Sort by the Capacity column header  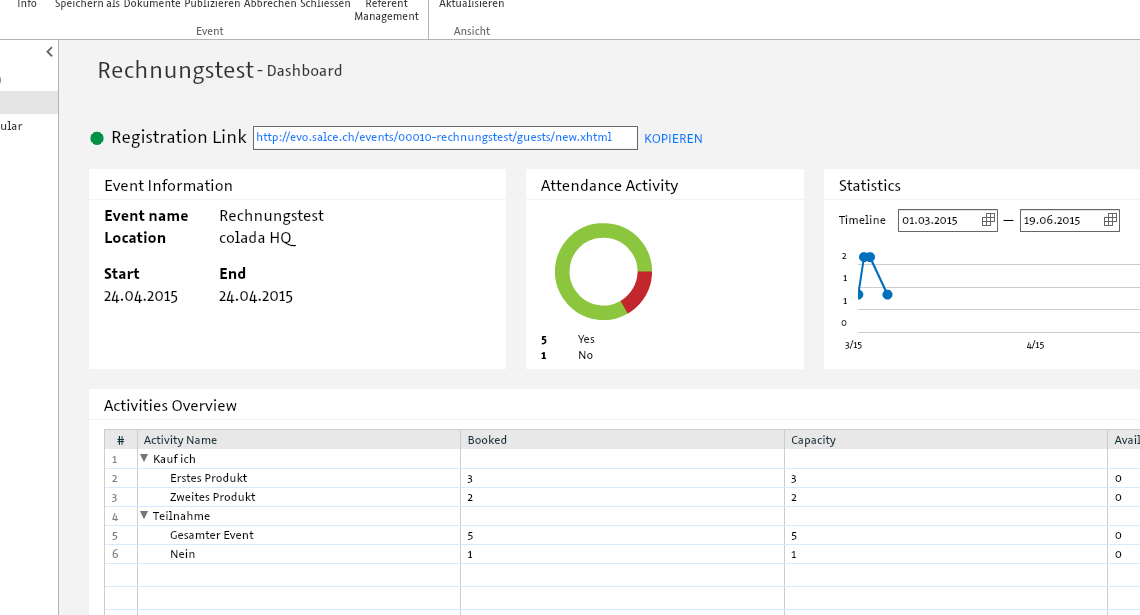point(946,440)
